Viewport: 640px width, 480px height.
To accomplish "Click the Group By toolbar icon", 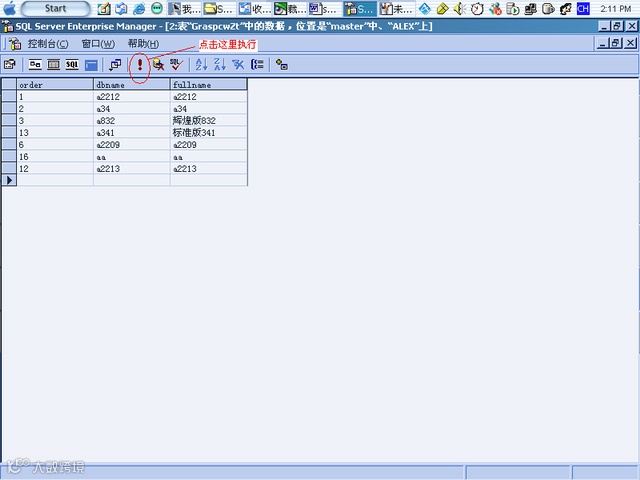I will point(257,64).
